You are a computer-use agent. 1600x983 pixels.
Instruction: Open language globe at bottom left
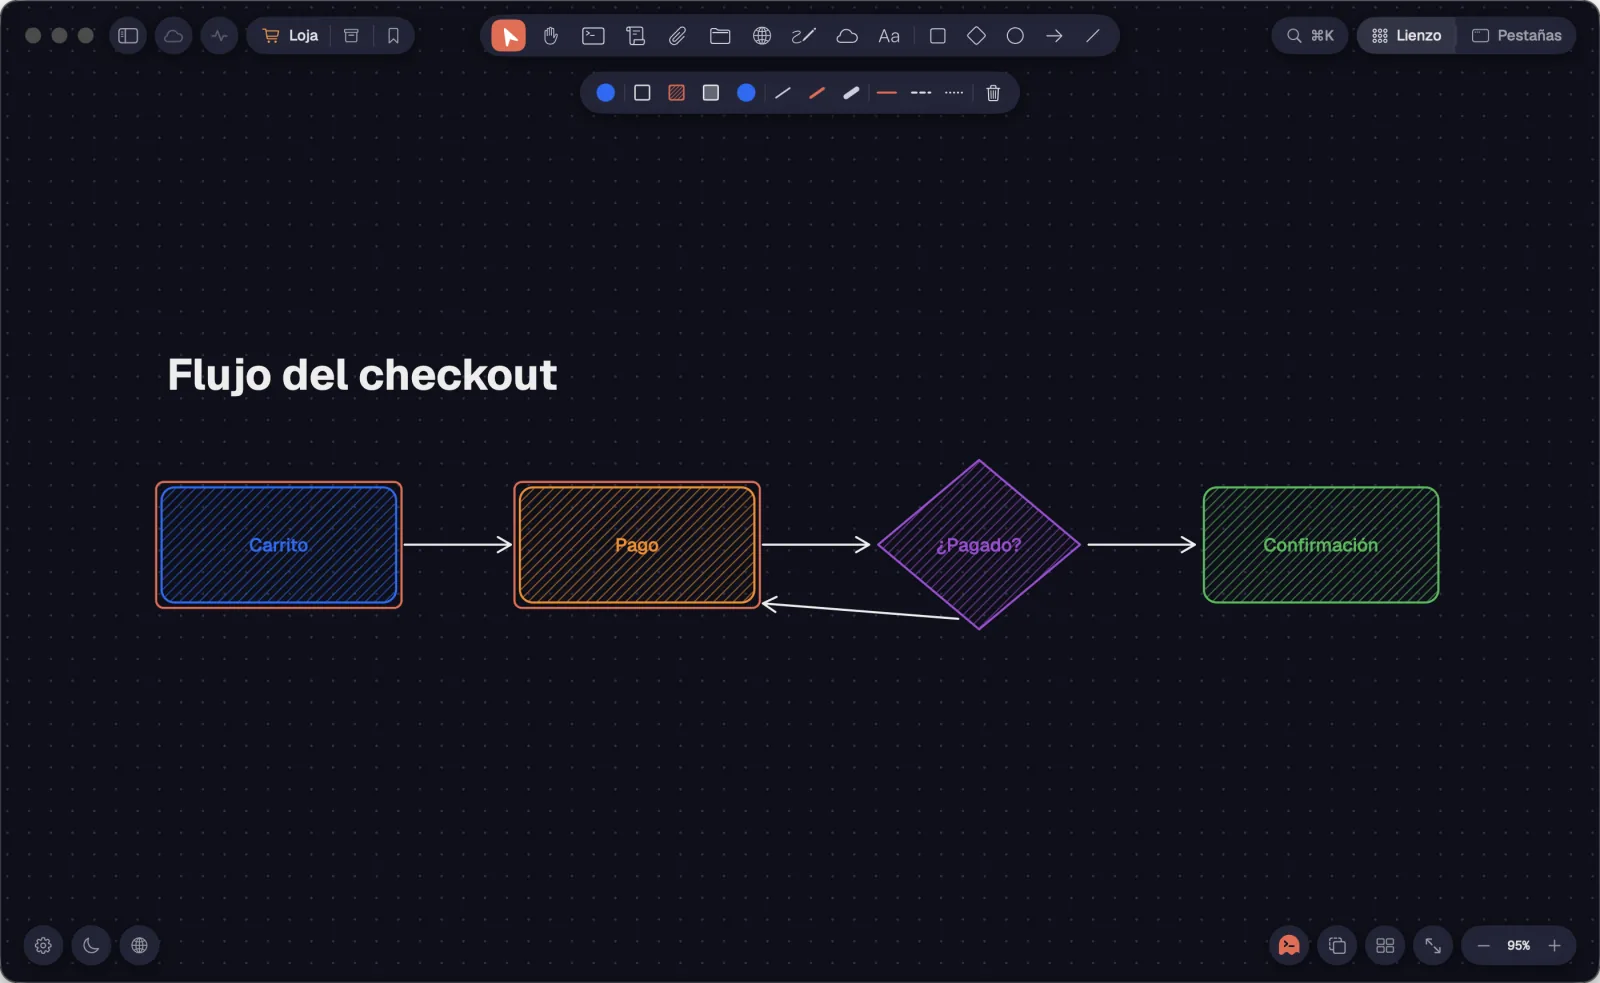[139, 946]
